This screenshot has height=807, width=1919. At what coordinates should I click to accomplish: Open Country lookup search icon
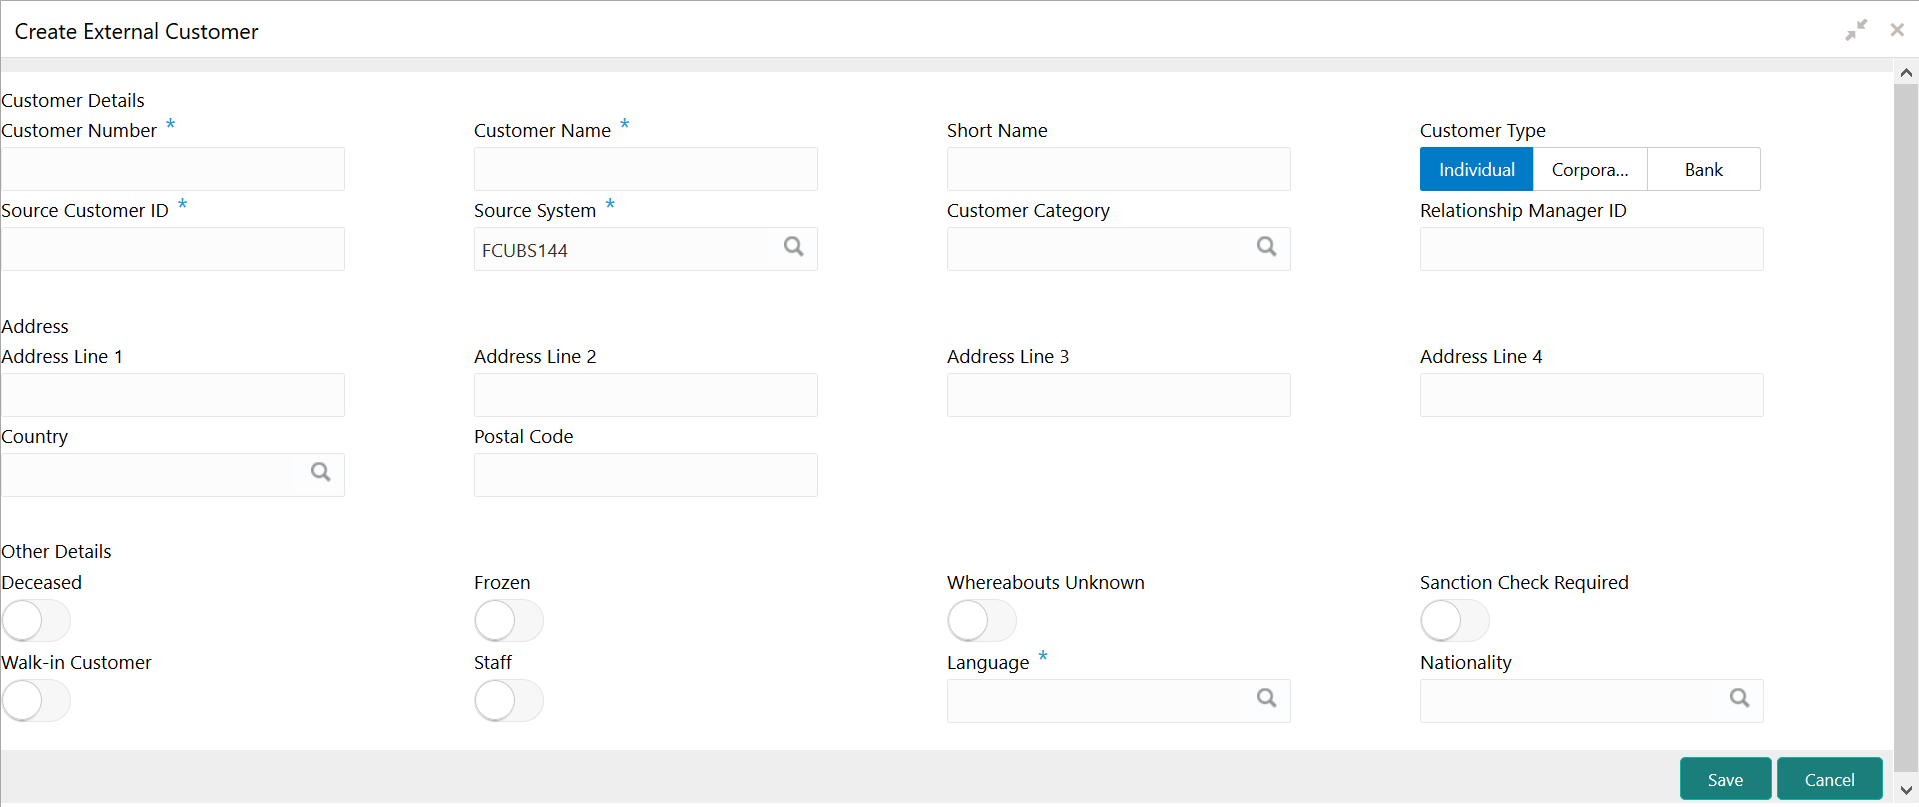pos(321,472)
